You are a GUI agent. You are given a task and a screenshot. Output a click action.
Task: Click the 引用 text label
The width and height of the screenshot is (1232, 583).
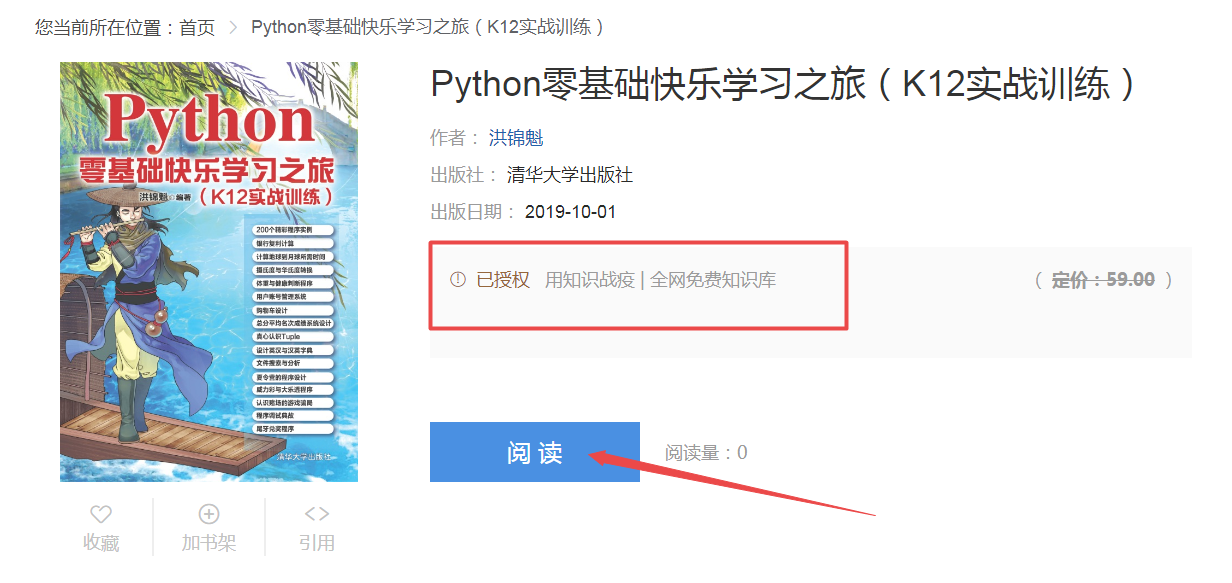coord(317,543)
